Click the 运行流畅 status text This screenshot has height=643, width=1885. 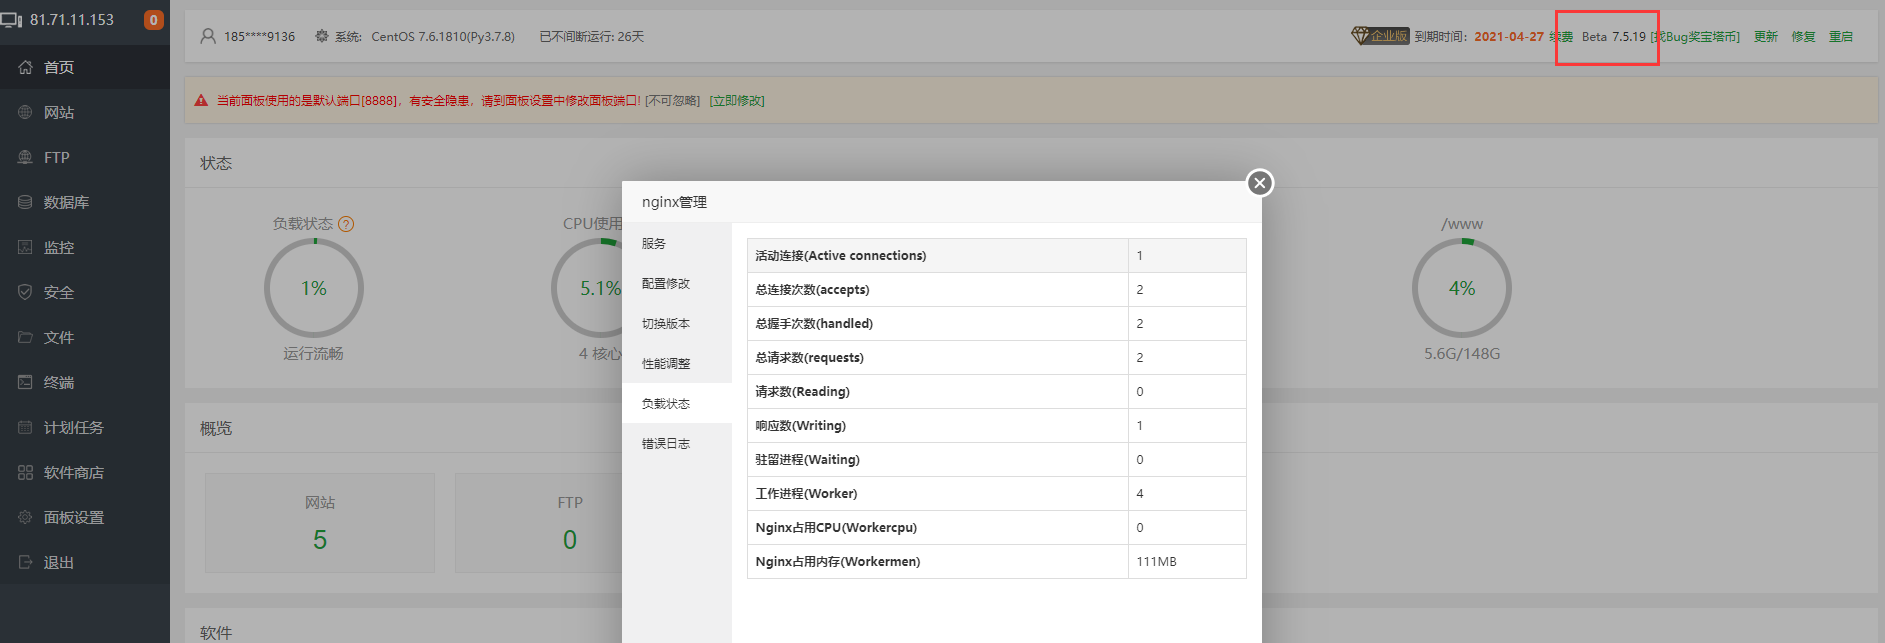pos(313,353)
